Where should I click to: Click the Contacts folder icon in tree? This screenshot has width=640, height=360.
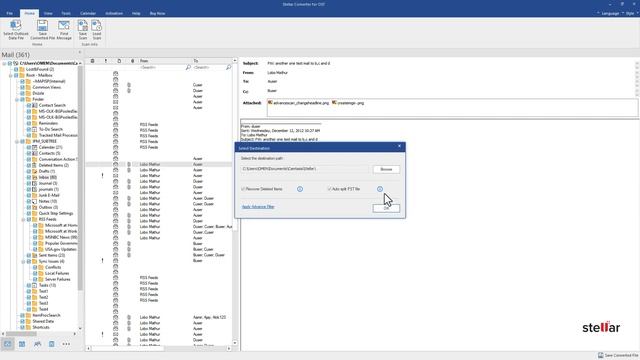35,153
